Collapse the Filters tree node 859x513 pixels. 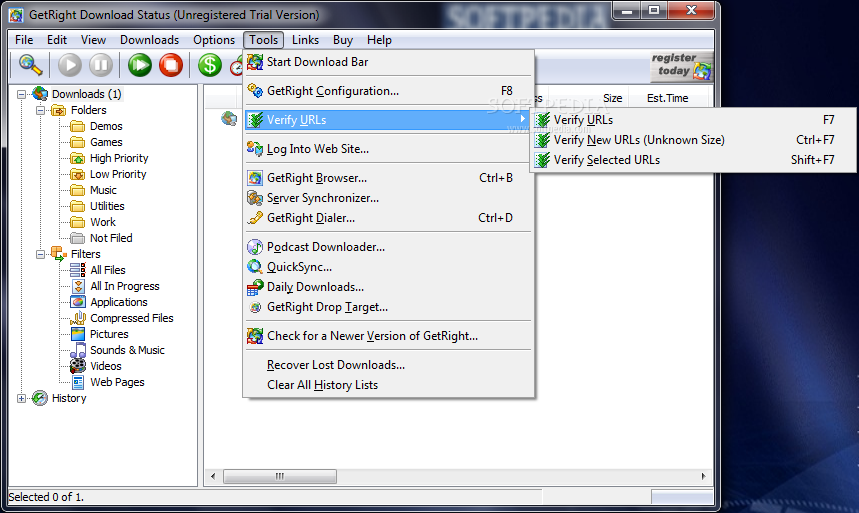pos(41,254)
